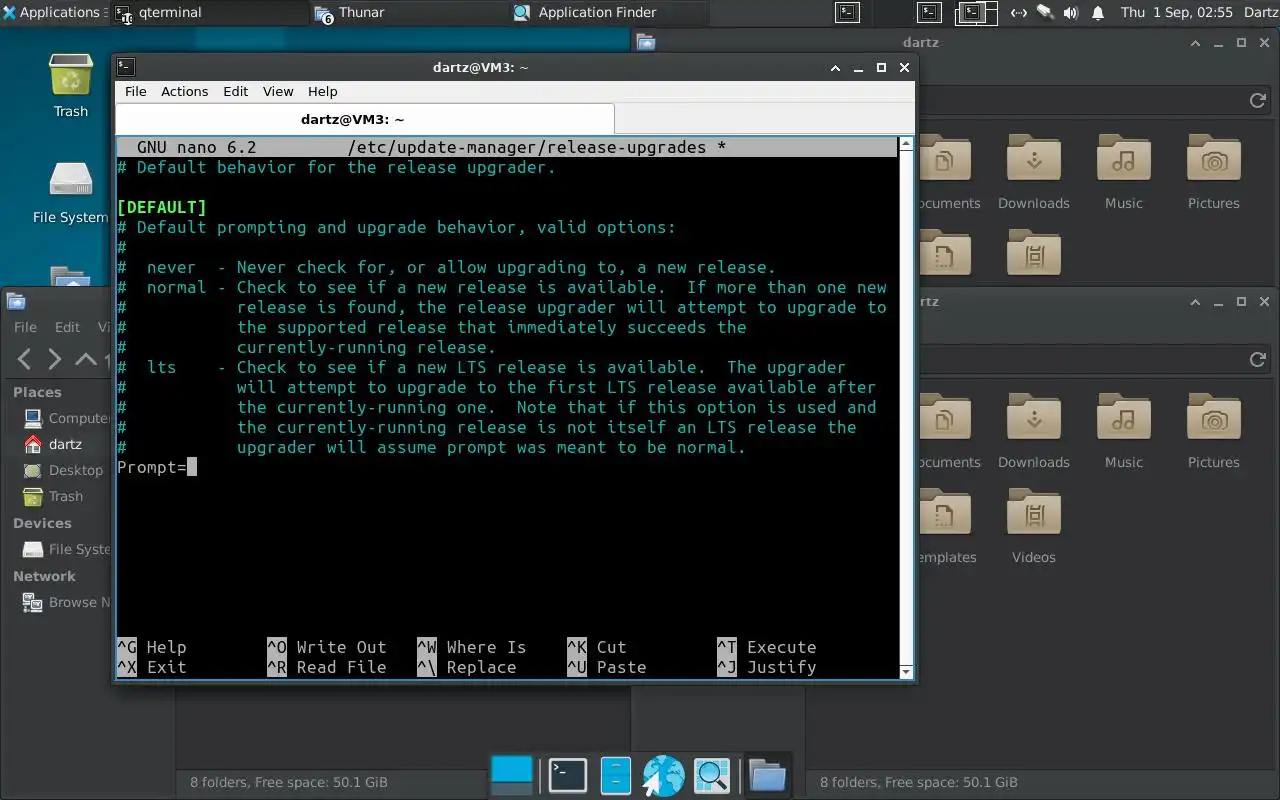Open the volume speaker tray icon
The image size is (1280, 800).
tap(1071, 13)
